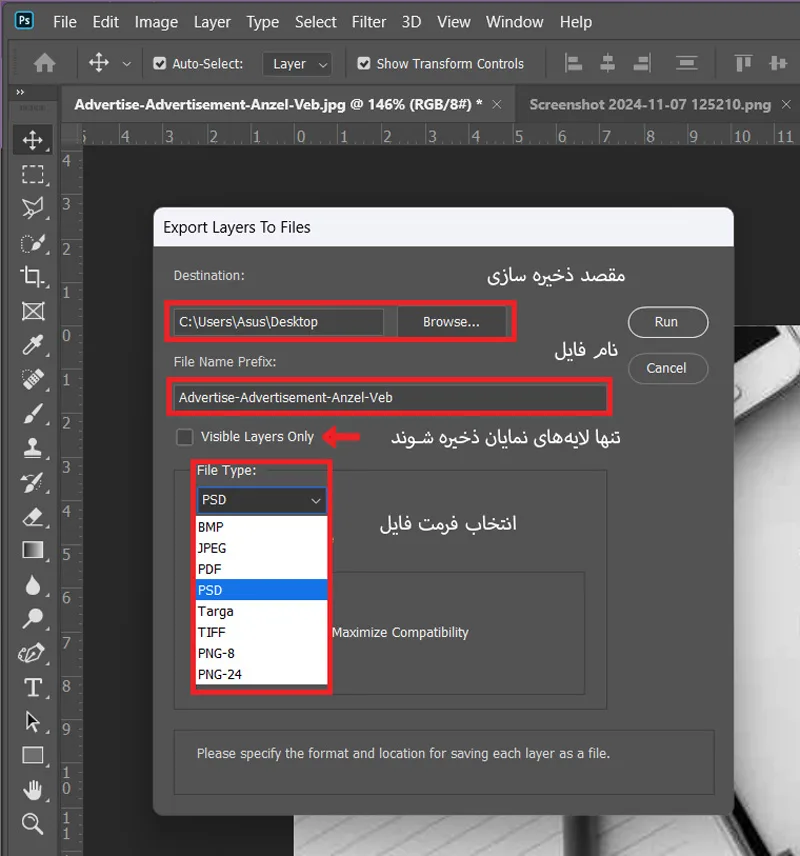Viewport: 800px width, 856px height.
Task: Open the Filter menu
Action: tap(369, 22)
